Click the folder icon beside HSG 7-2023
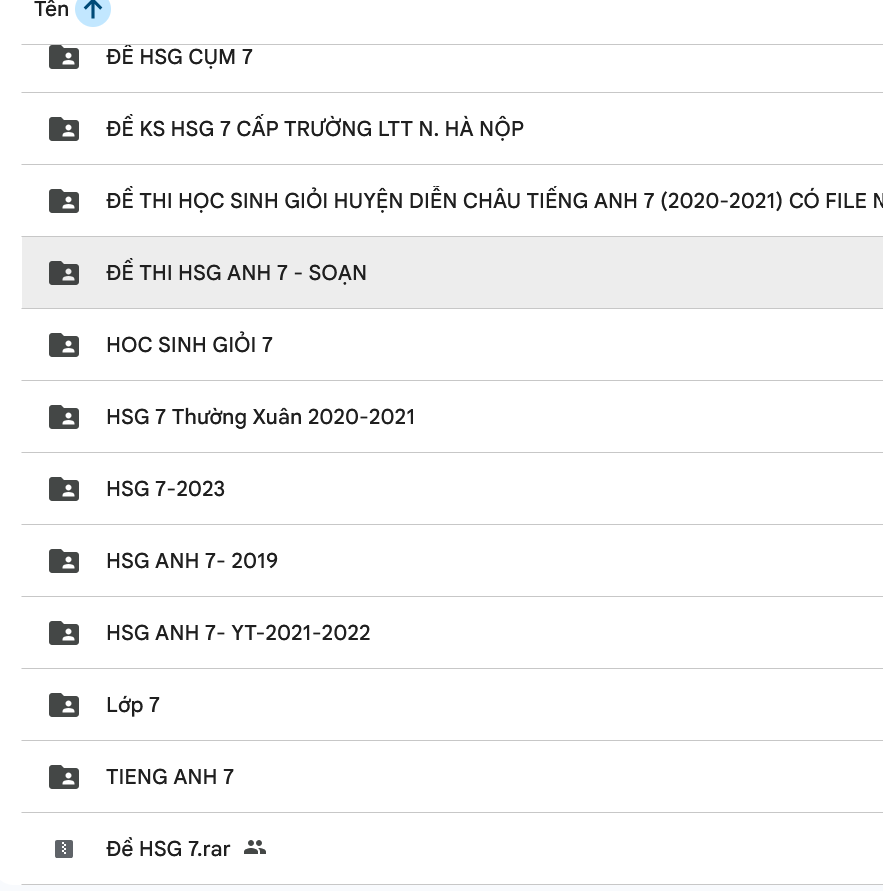This screenshot has height=891, width=883. [x=64, y=489]
